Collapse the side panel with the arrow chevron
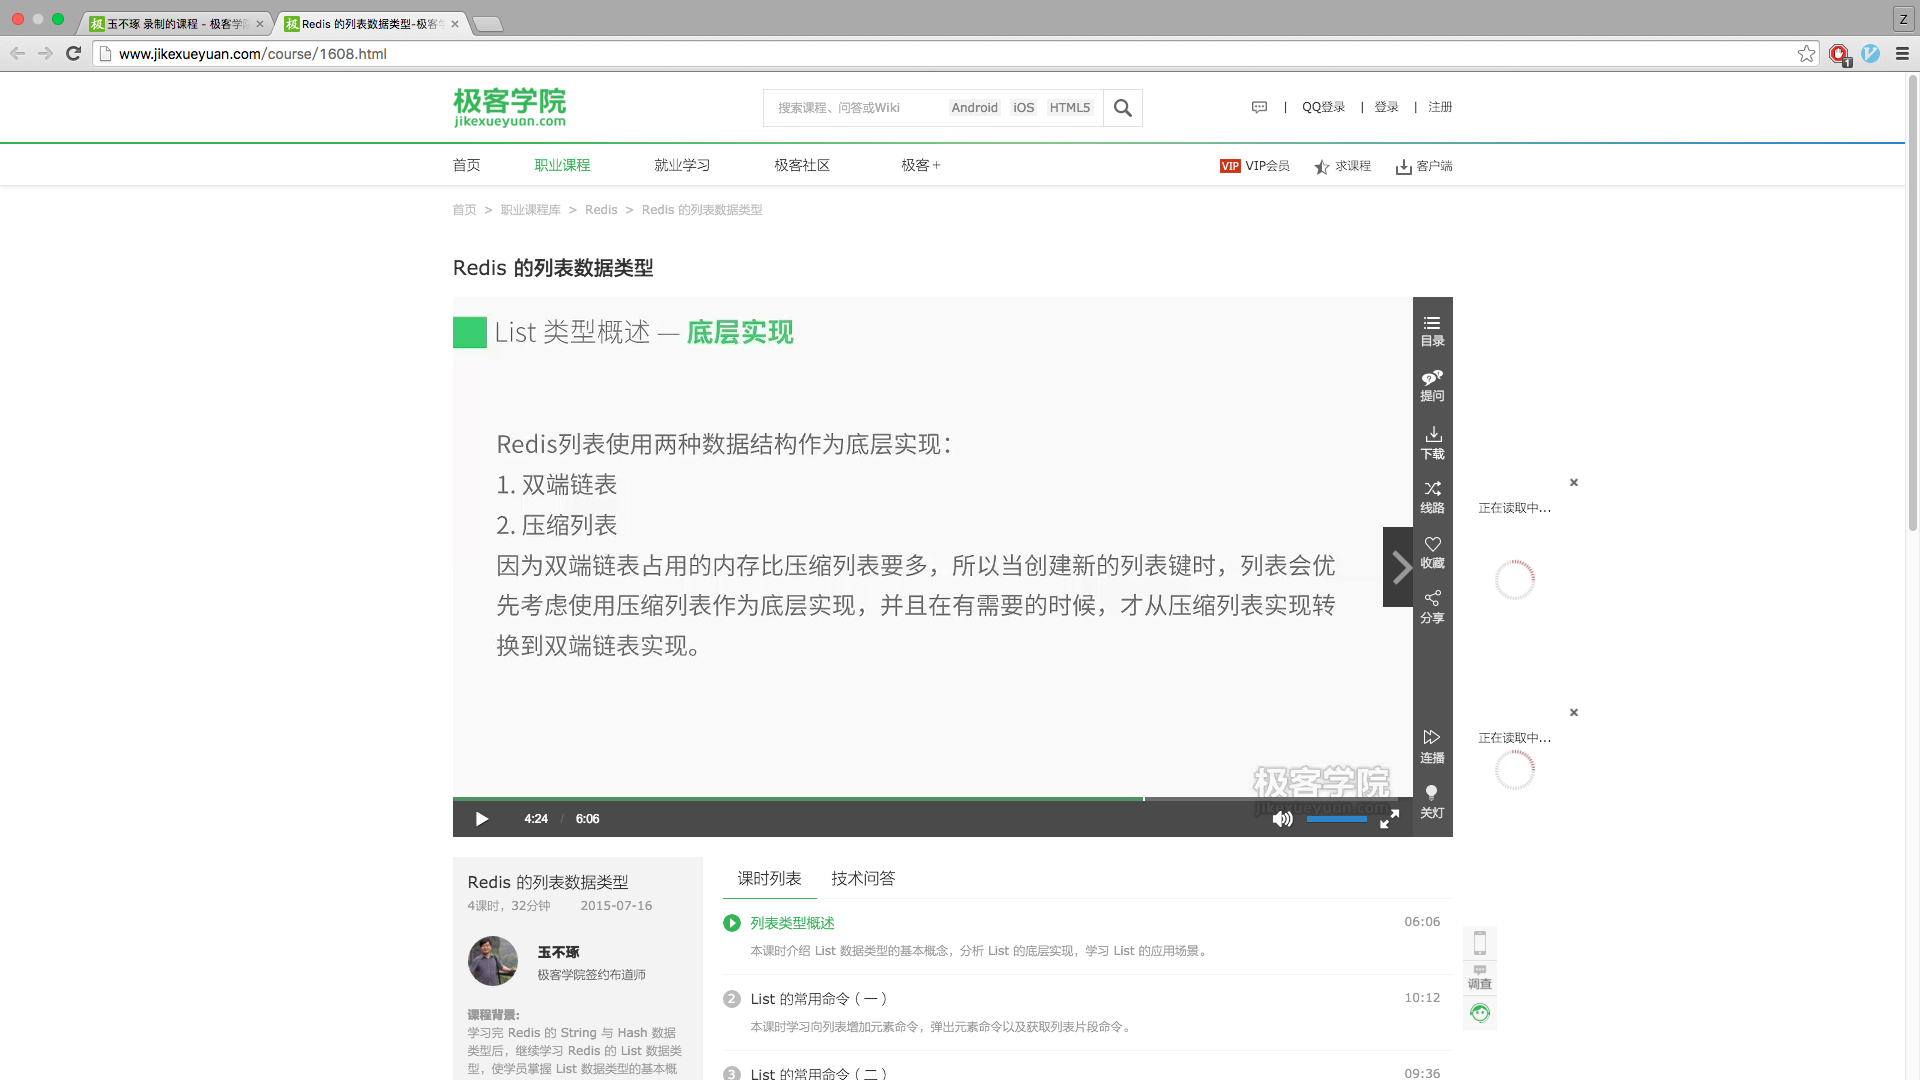Viewport: 1920px width, 1080px height. click(x=1401, y=567)
